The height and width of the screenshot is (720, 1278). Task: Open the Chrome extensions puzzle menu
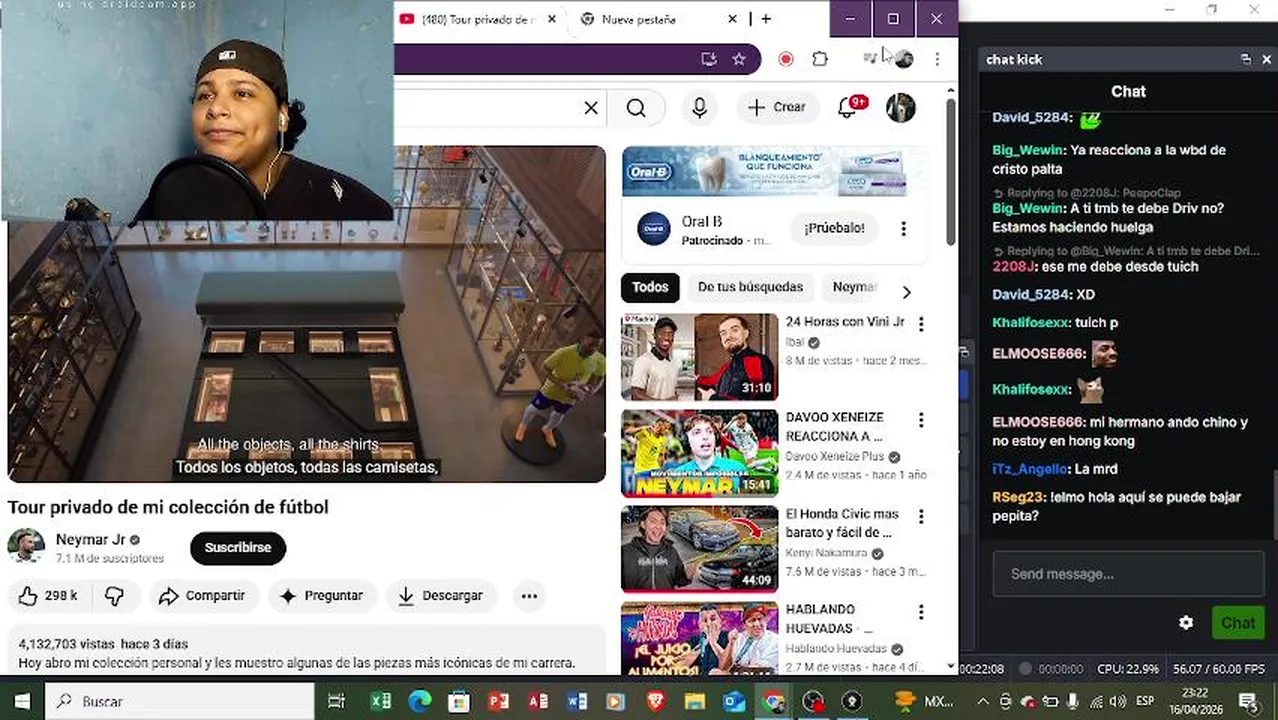tap(820, 59)
